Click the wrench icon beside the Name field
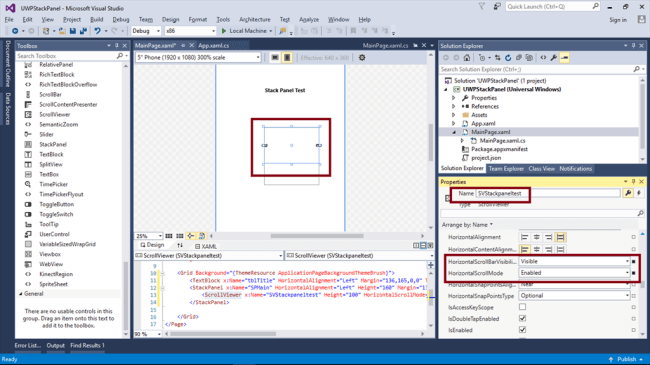This screenshot has height=365, width=650. coord(628,193)
